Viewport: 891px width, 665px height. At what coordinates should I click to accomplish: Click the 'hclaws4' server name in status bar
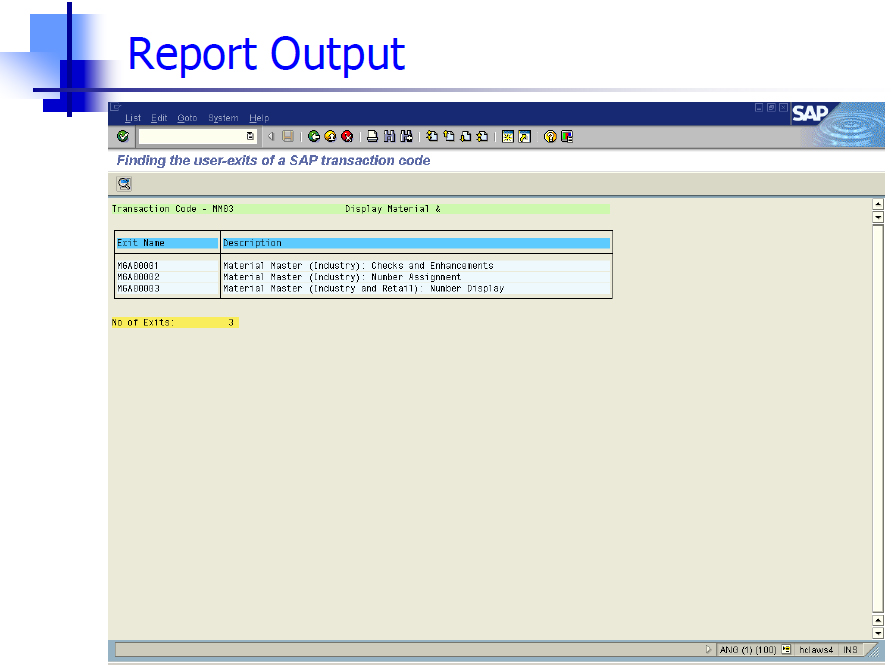pyautogui.click(x=816, y=650)
